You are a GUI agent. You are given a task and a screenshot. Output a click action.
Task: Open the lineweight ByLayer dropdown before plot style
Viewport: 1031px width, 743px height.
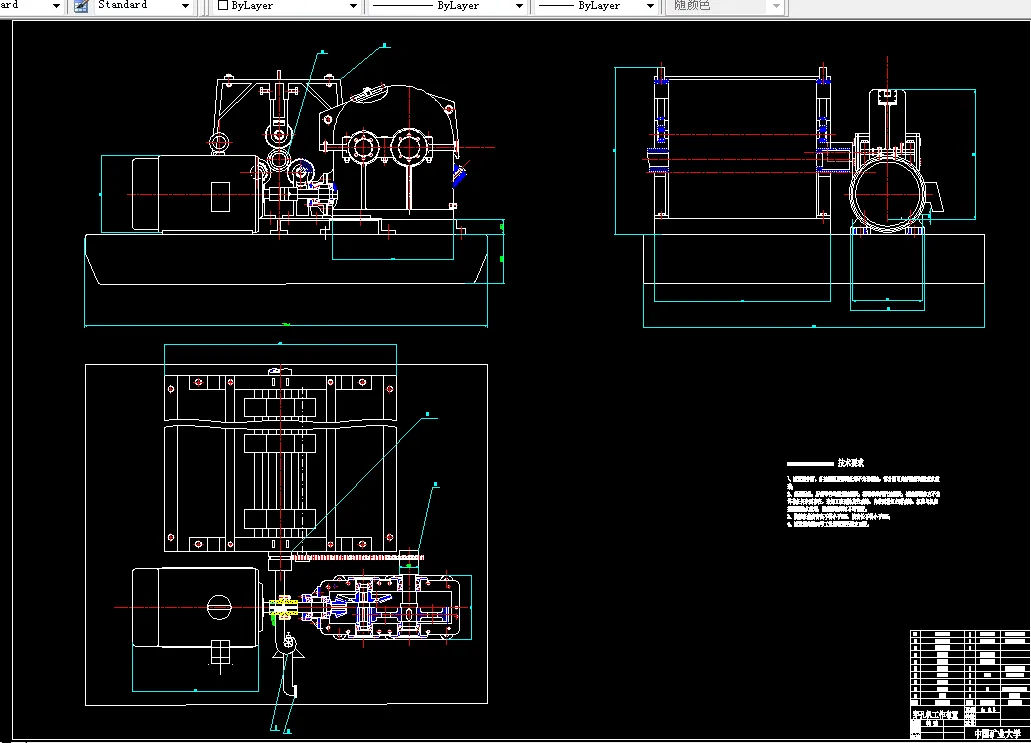(x=652, y=6)
